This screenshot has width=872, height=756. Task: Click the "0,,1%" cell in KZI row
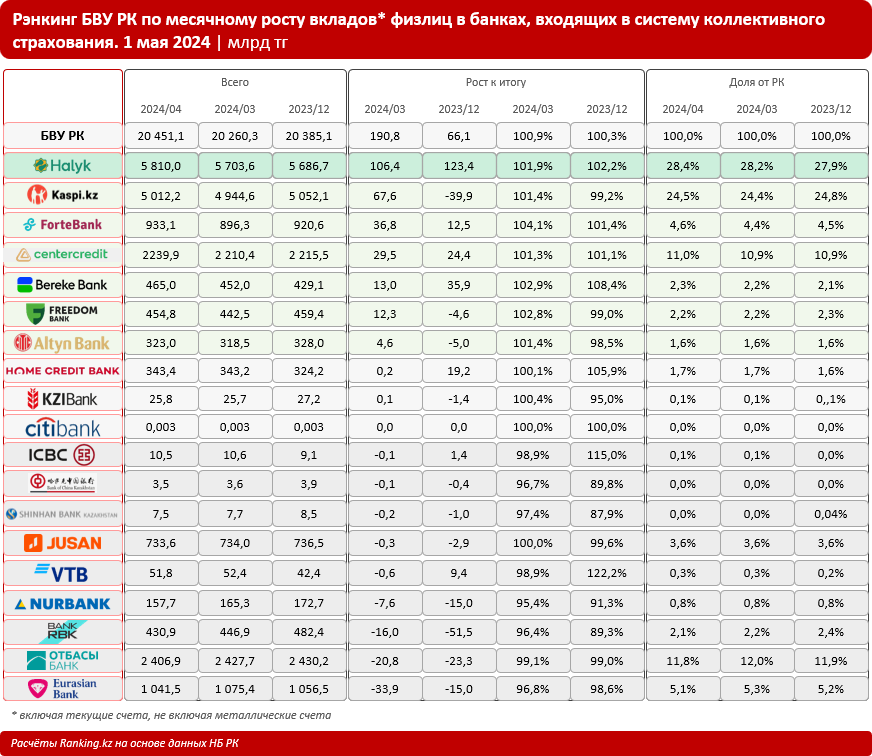pyautogui.click(x=831, y=399)
